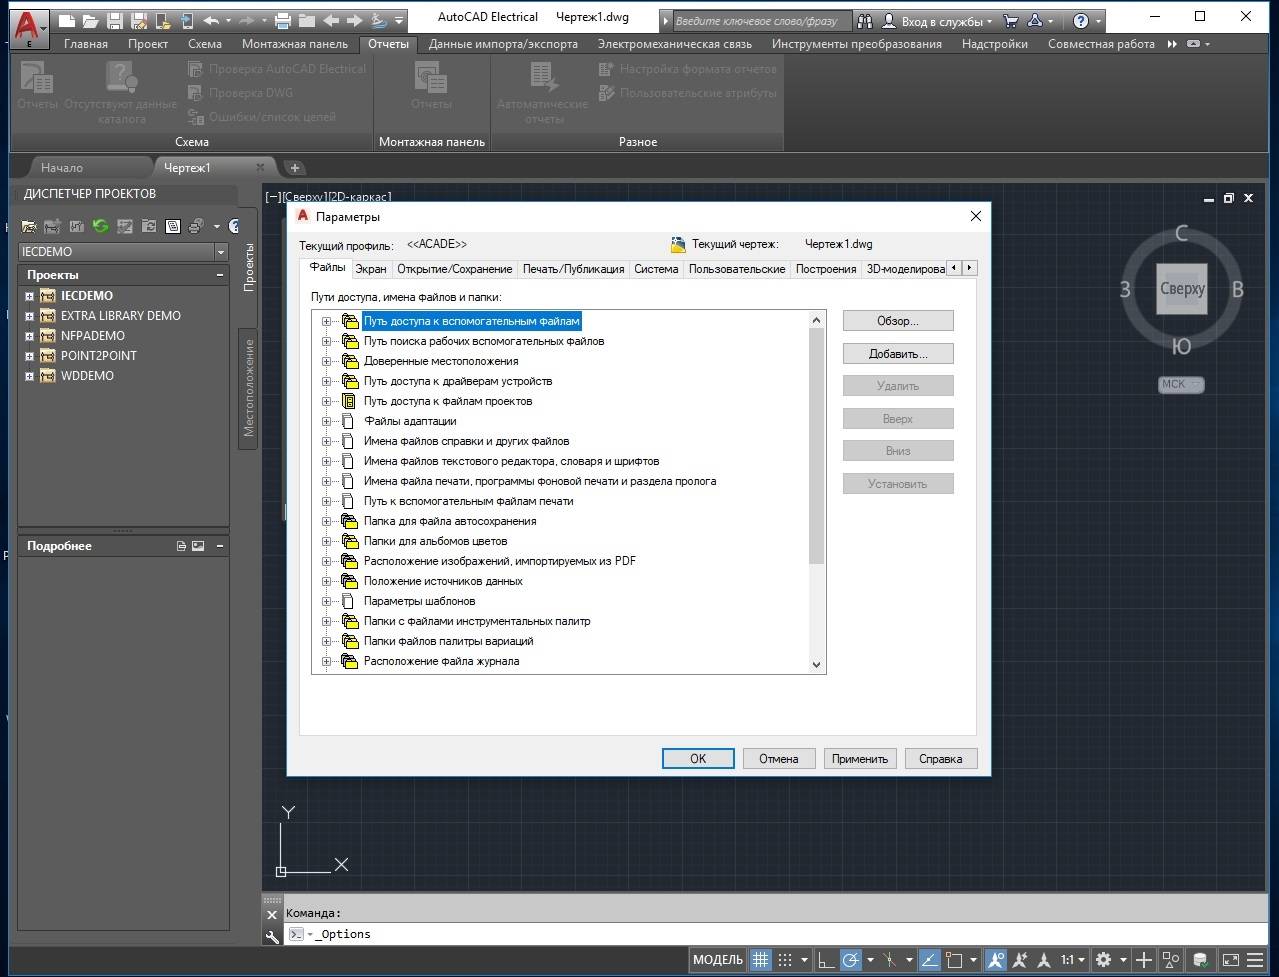
Task: Click the green Refresh icon in Project Manager
Action: tap(100, 226)
